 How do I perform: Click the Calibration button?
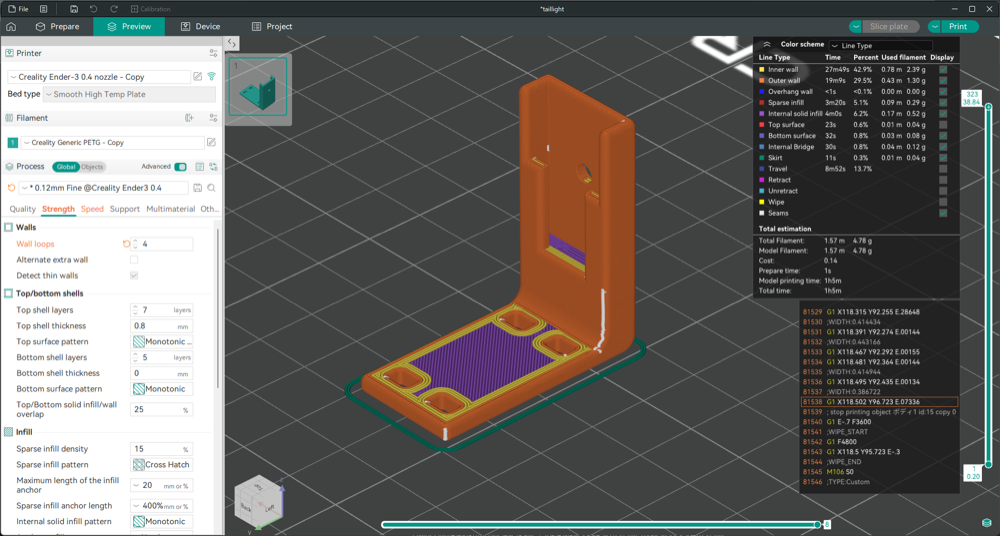(x=151, y=9)
